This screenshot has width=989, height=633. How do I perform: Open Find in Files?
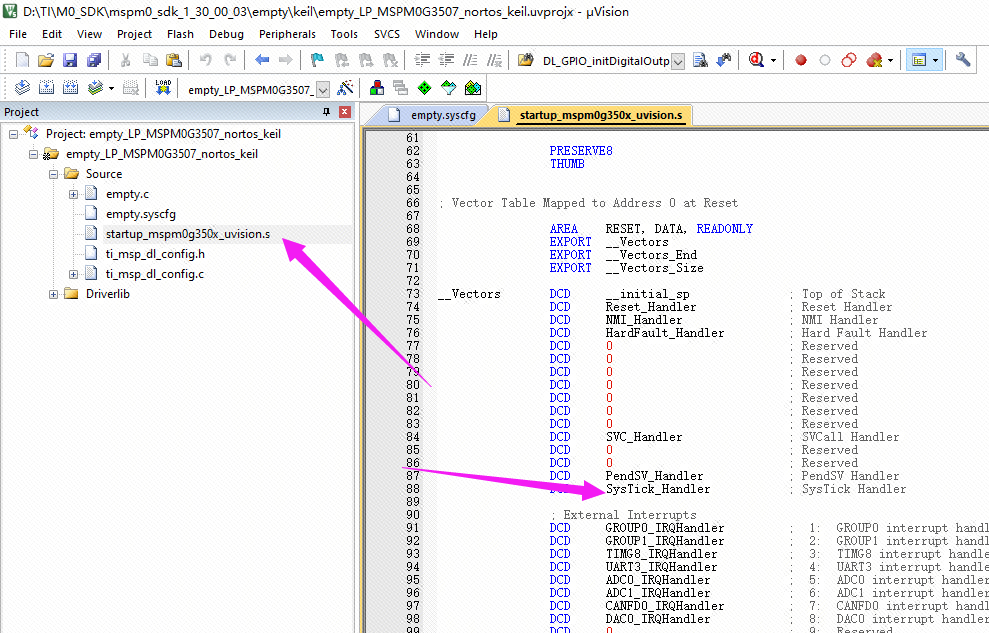click(x=525, y=61)
